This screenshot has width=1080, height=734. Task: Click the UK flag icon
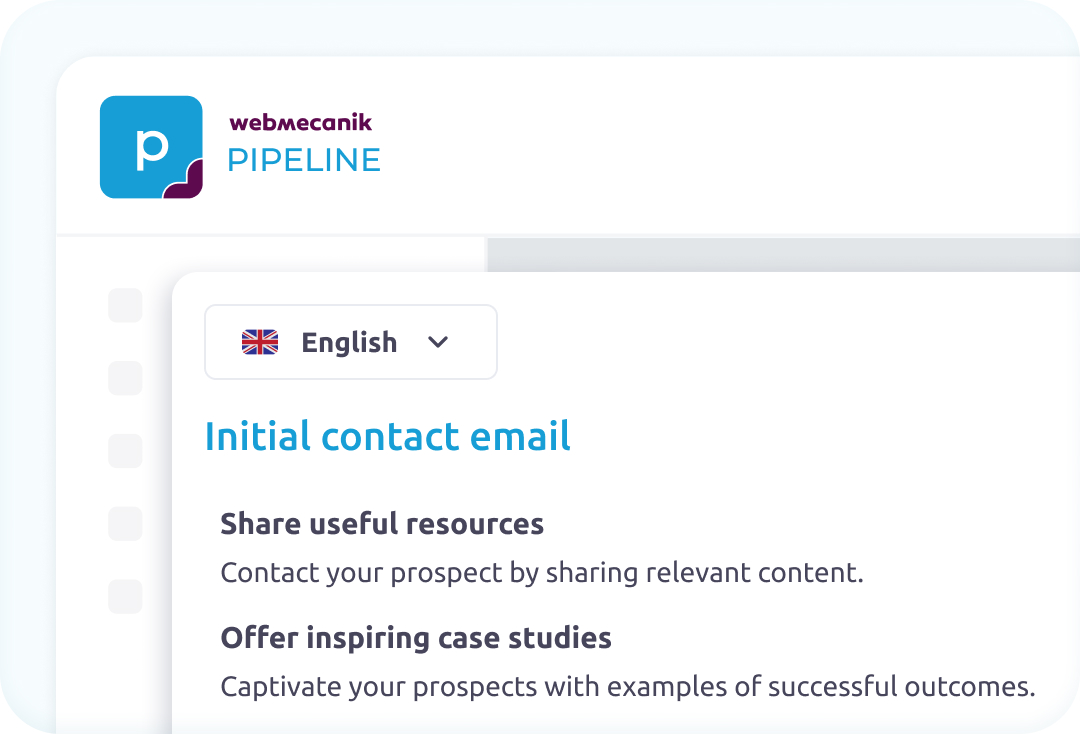point(260,342)
